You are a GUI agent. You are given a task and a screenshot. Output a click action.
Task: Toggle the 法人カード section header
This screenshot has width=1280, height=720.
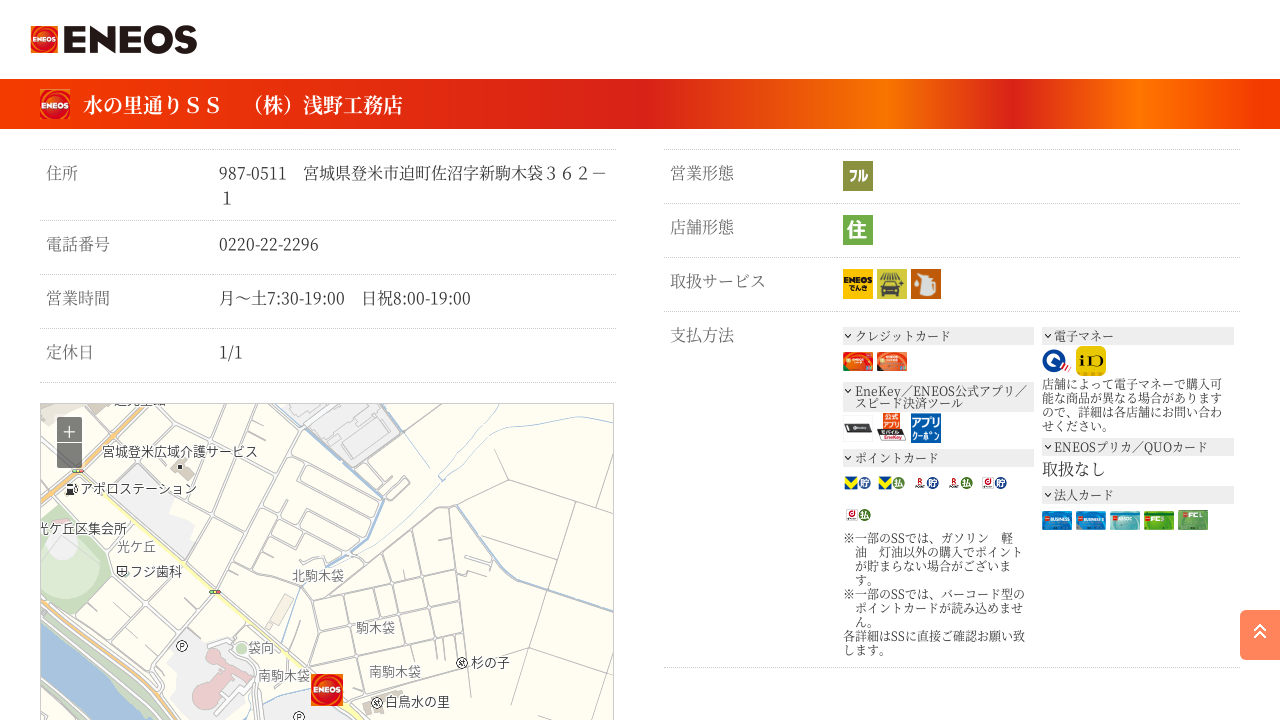pos(1137,495)
